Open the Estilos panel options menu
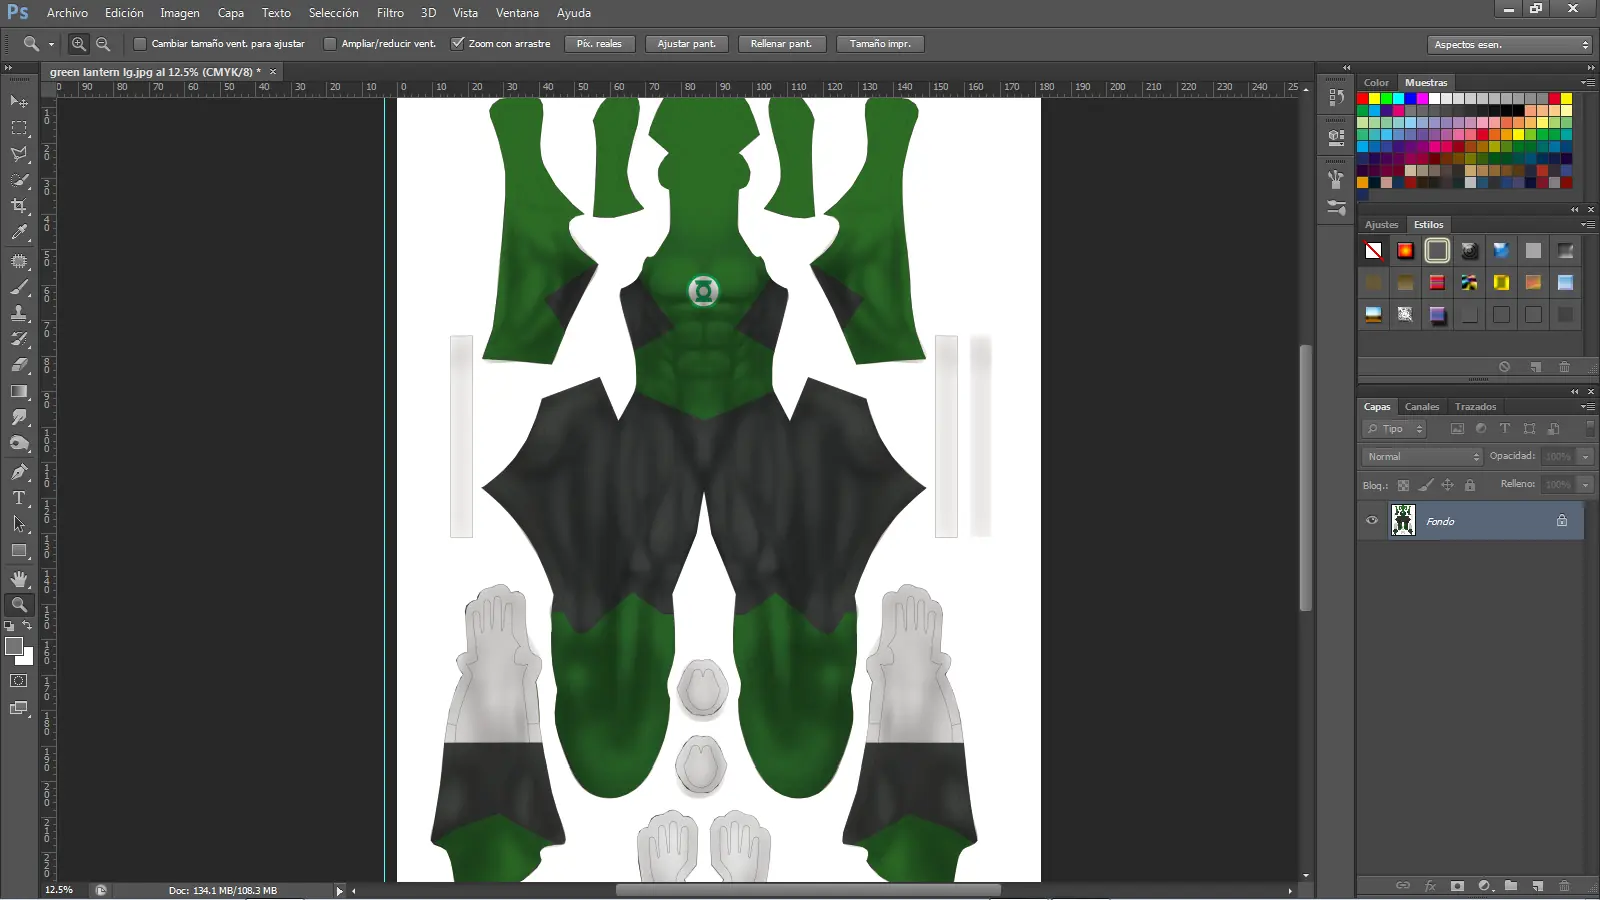1600x900 pixels. pos(1587,225)
